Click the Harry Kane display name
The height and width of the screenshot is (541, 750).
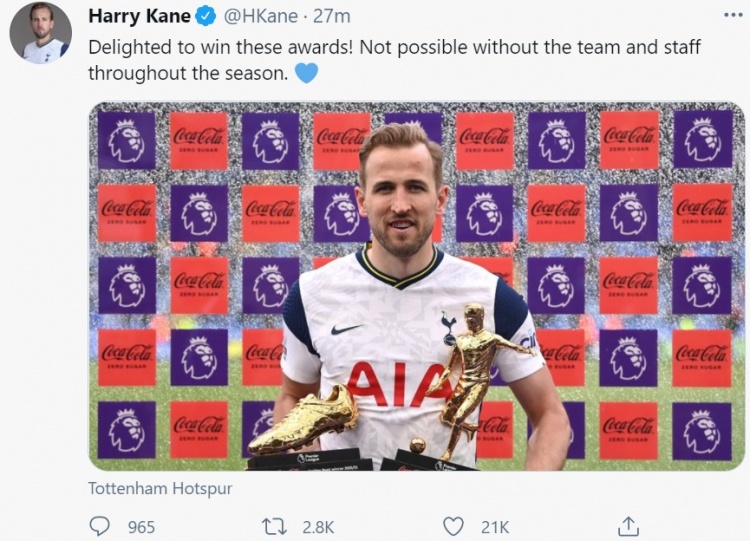(140, 16)
